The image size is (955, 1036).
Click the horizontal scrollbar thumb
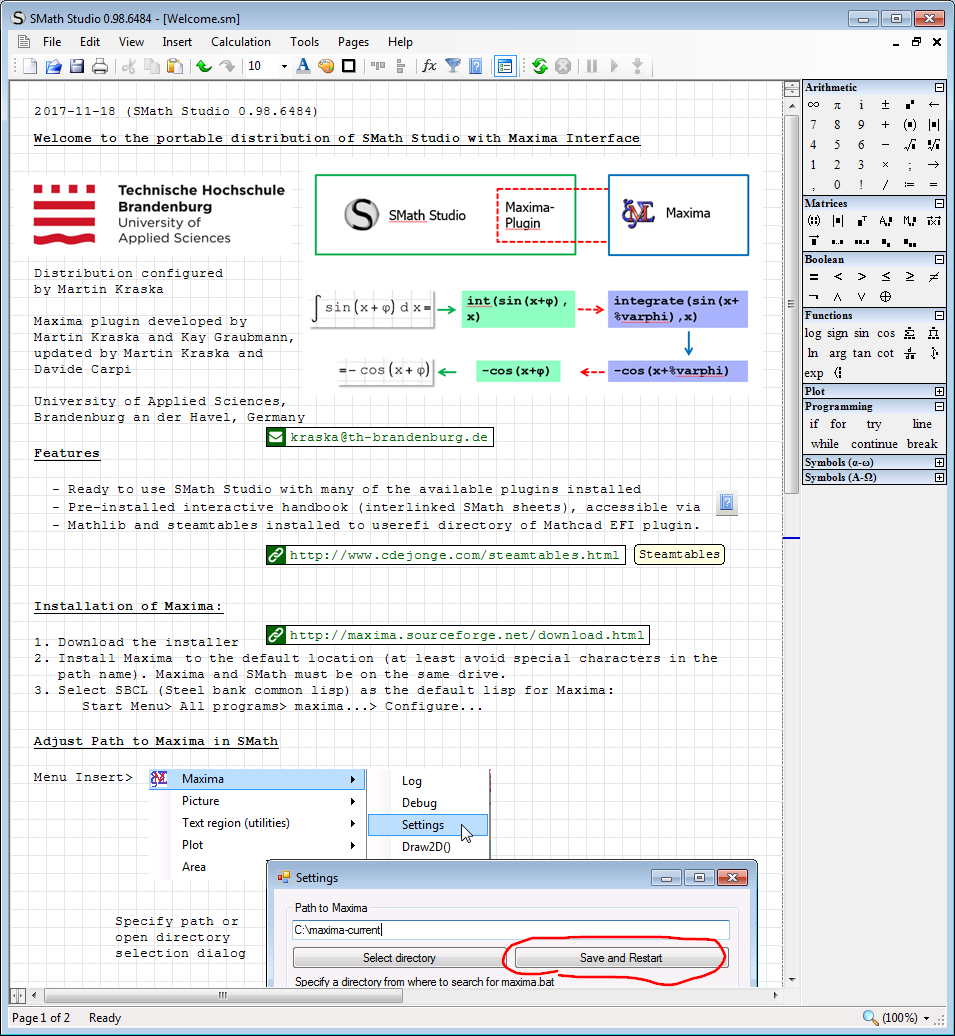click(x=223, y=995)
